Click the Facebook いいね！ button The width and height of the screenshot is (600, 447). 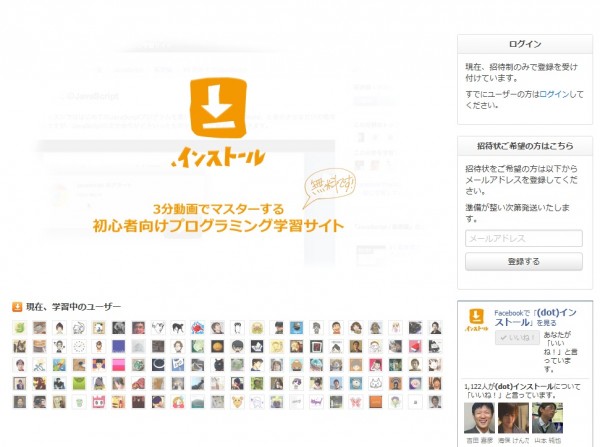(517, 338)
